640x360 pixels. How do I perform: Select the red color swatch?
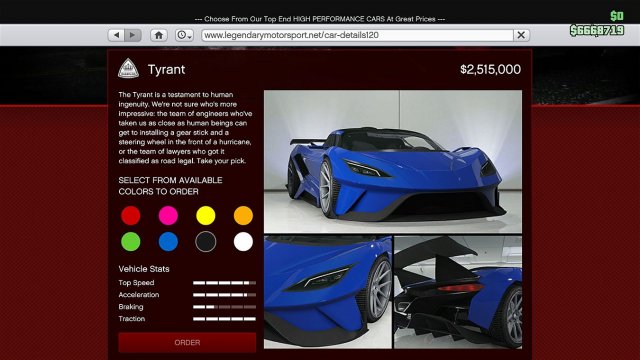131,216
